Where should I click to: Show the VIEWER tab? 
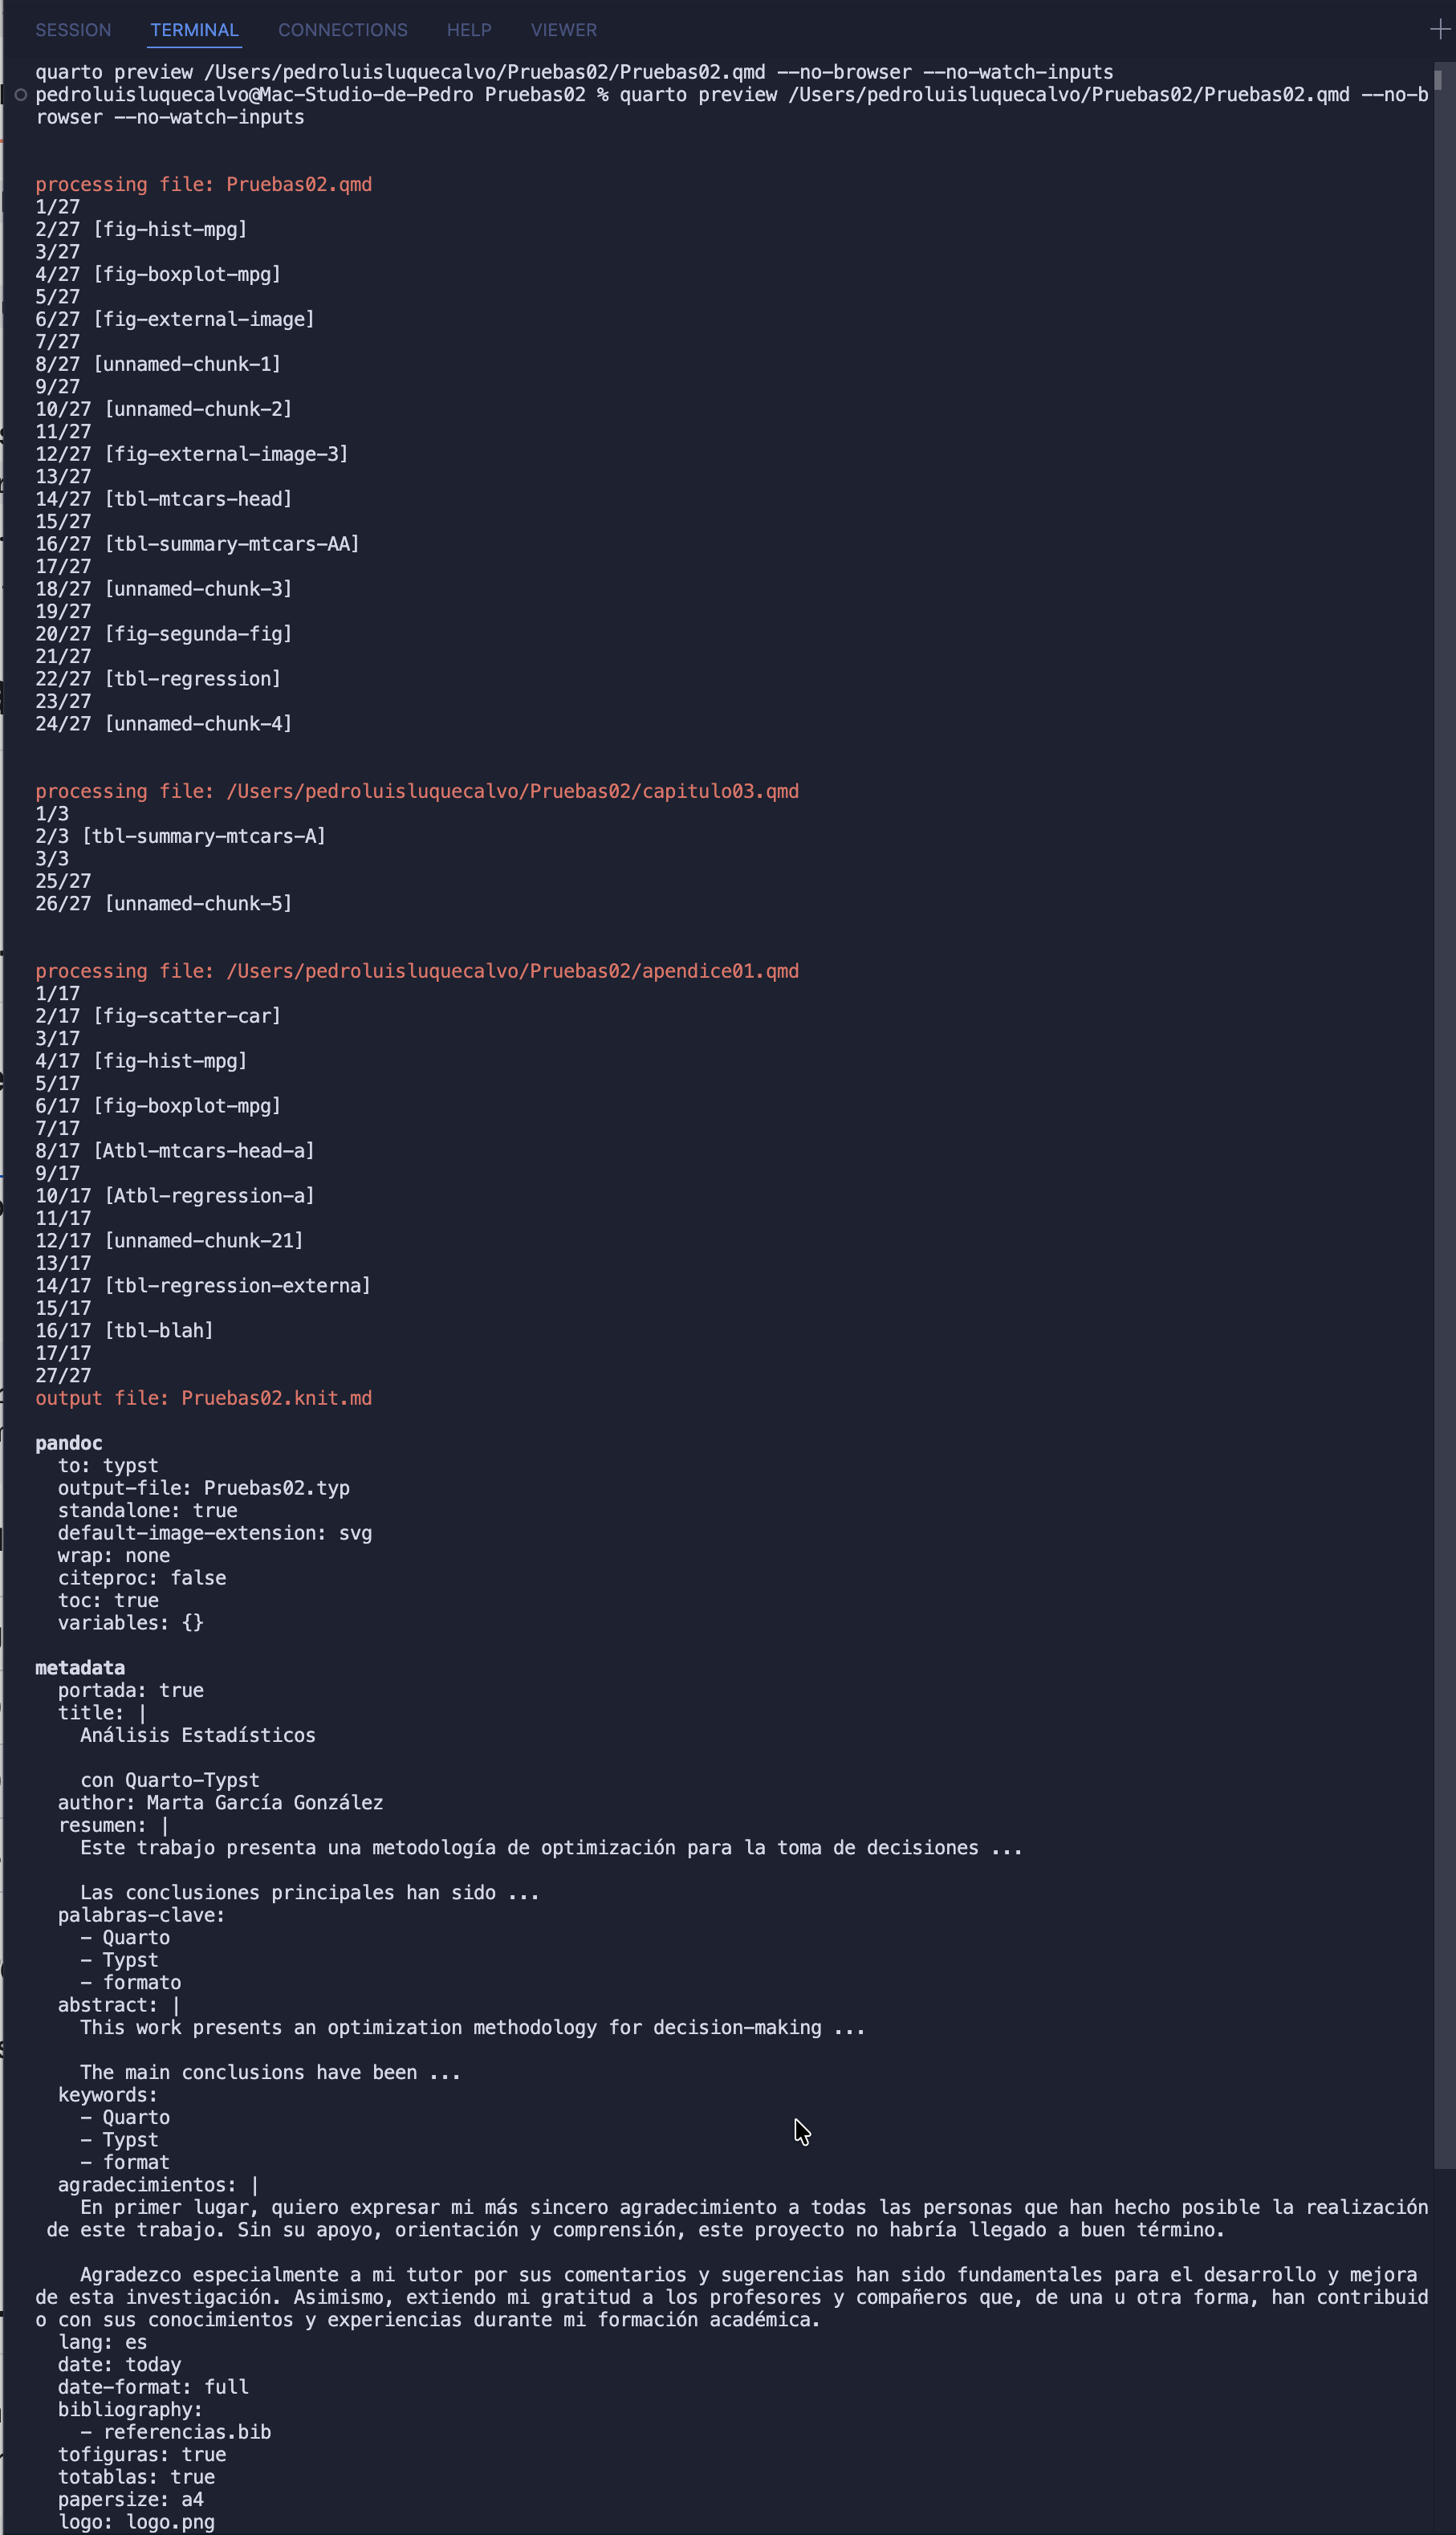[564, 30]
